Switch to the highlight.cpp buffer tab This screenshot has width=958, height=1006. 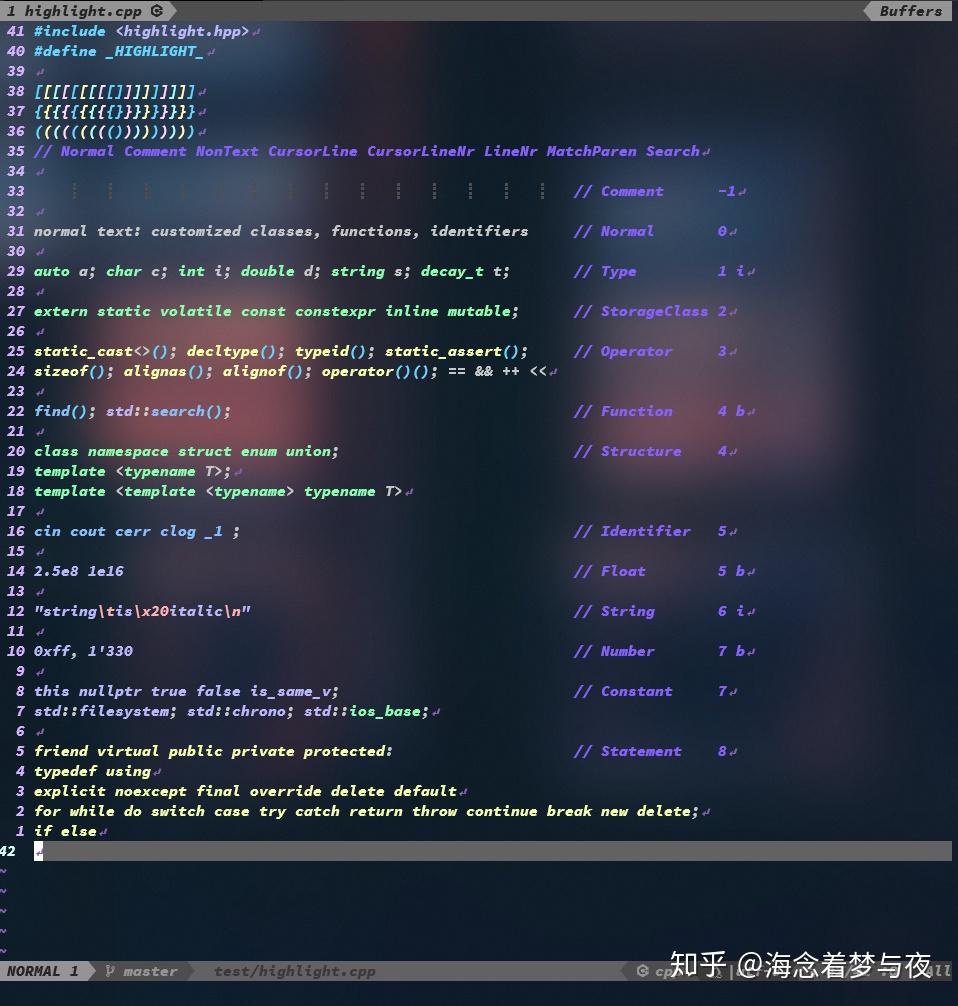click(85, 11)
